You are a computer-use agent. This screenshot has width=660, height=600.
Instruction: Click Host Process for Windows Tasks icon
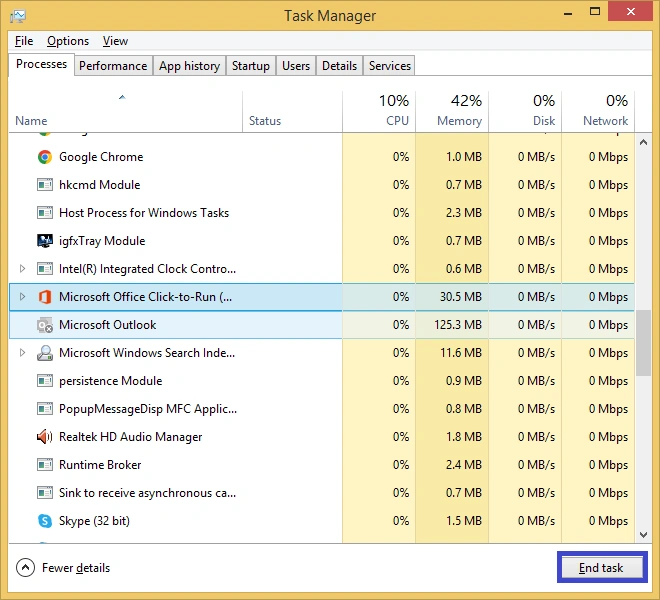click(45, 213)
